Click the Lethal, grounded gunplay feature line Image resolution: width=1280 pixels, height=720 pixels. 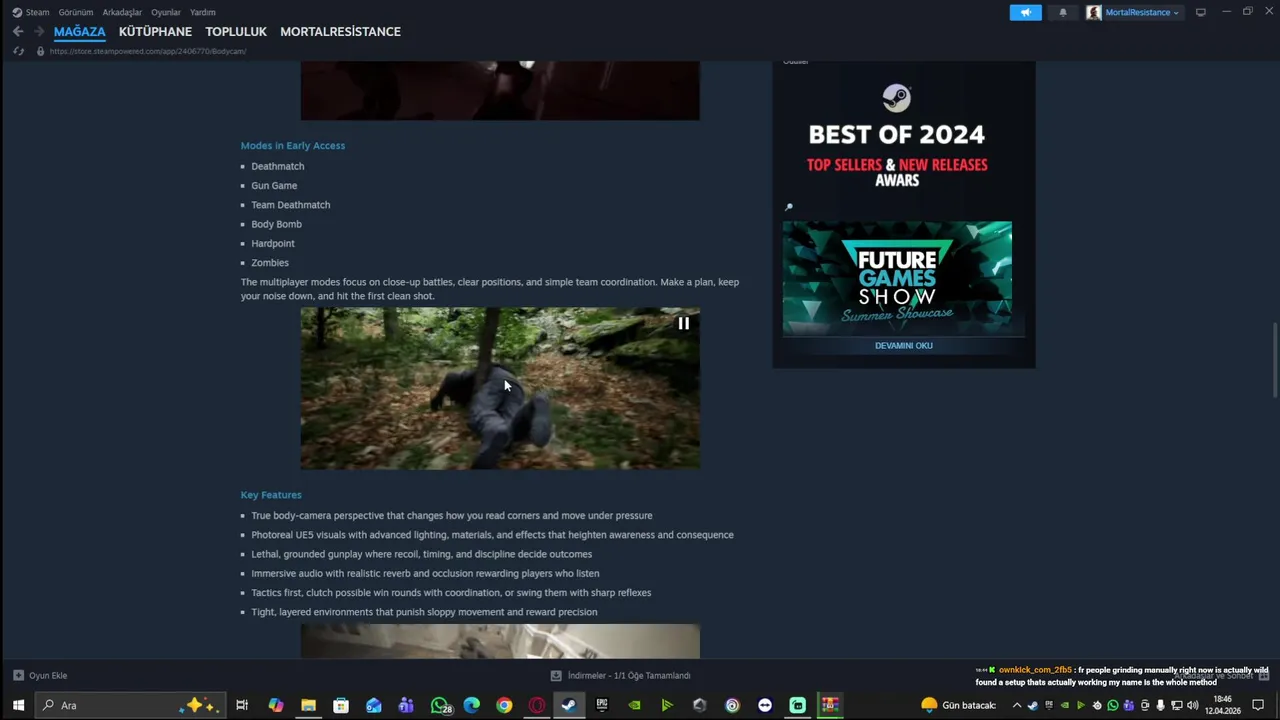pyautogui.click(x=422, y=554)
